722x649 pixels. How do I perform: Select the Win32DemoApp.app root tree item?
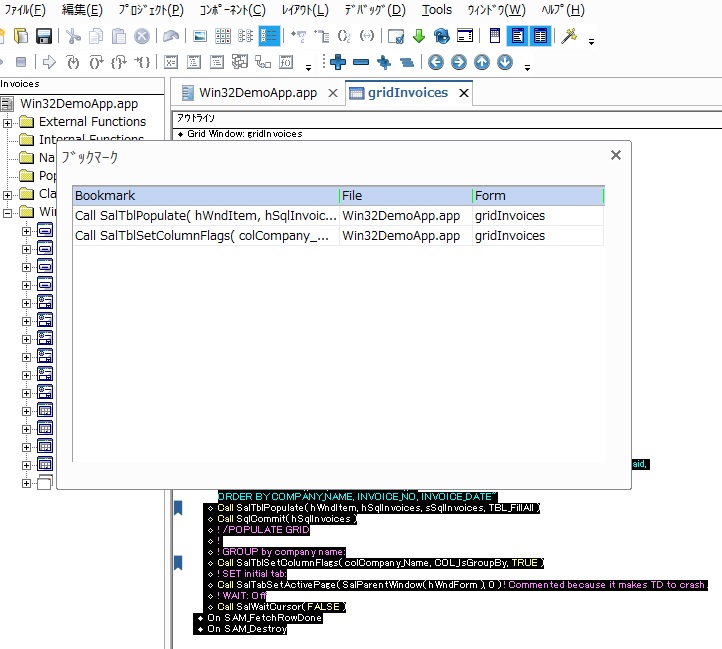[x=79, y=104]
